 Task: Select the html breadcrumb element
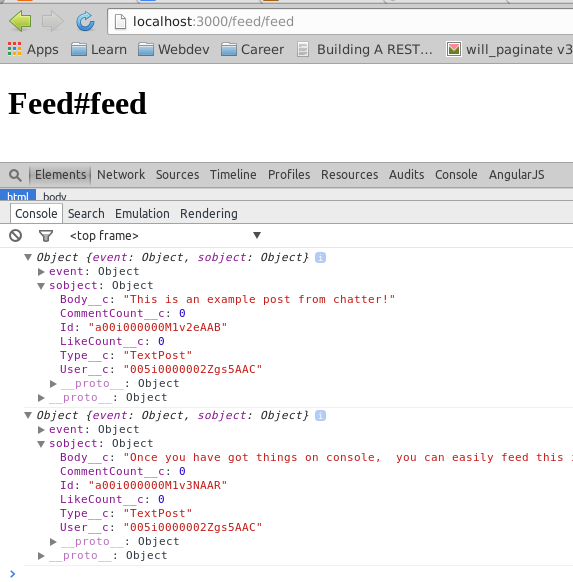pos(18,196)
